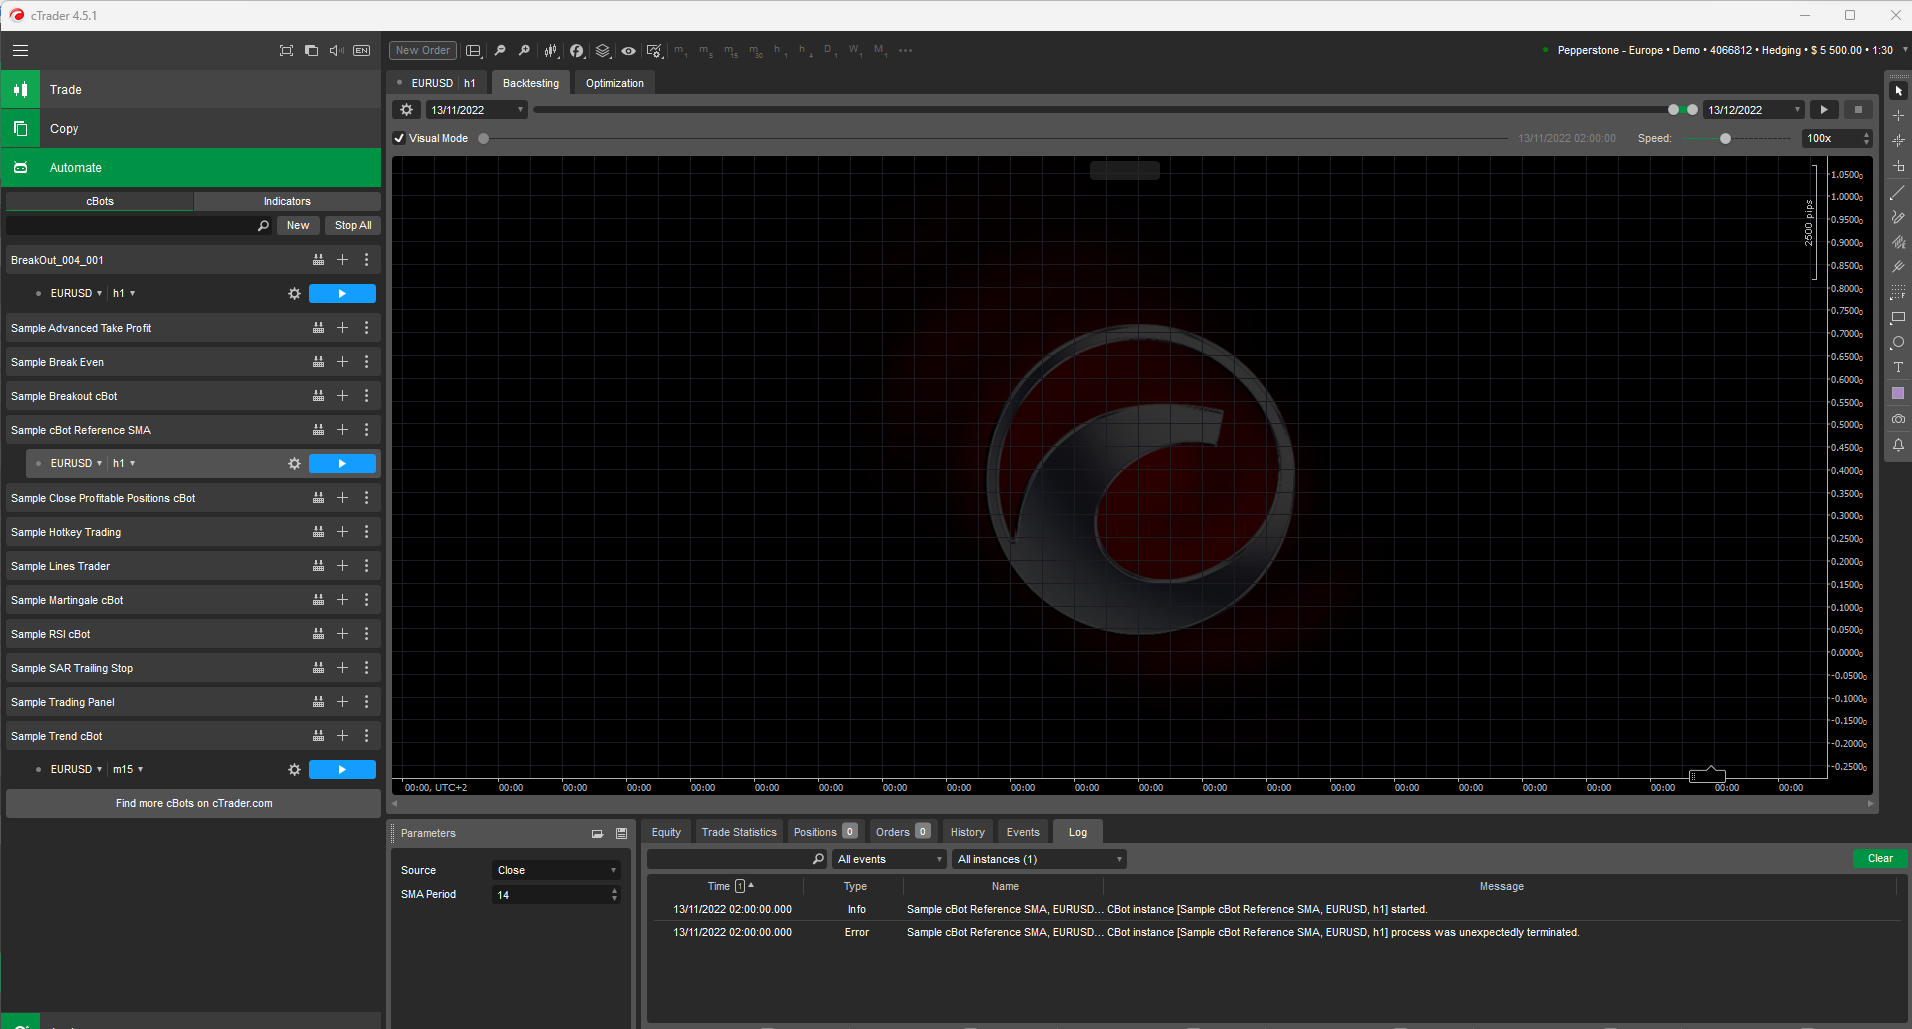Open the chart template settings icon

click(x=654, y=50)
